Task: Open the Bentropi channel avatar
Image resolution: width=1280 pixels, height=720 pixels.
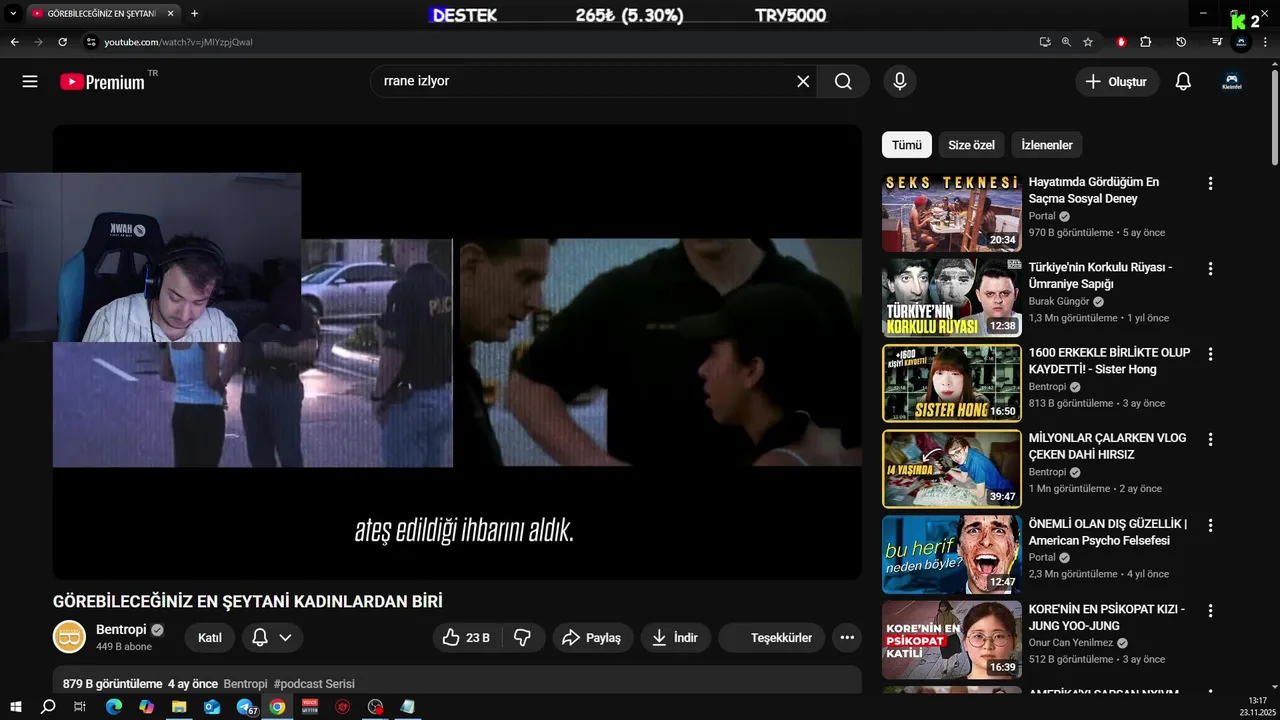Action: coord(69,637)
